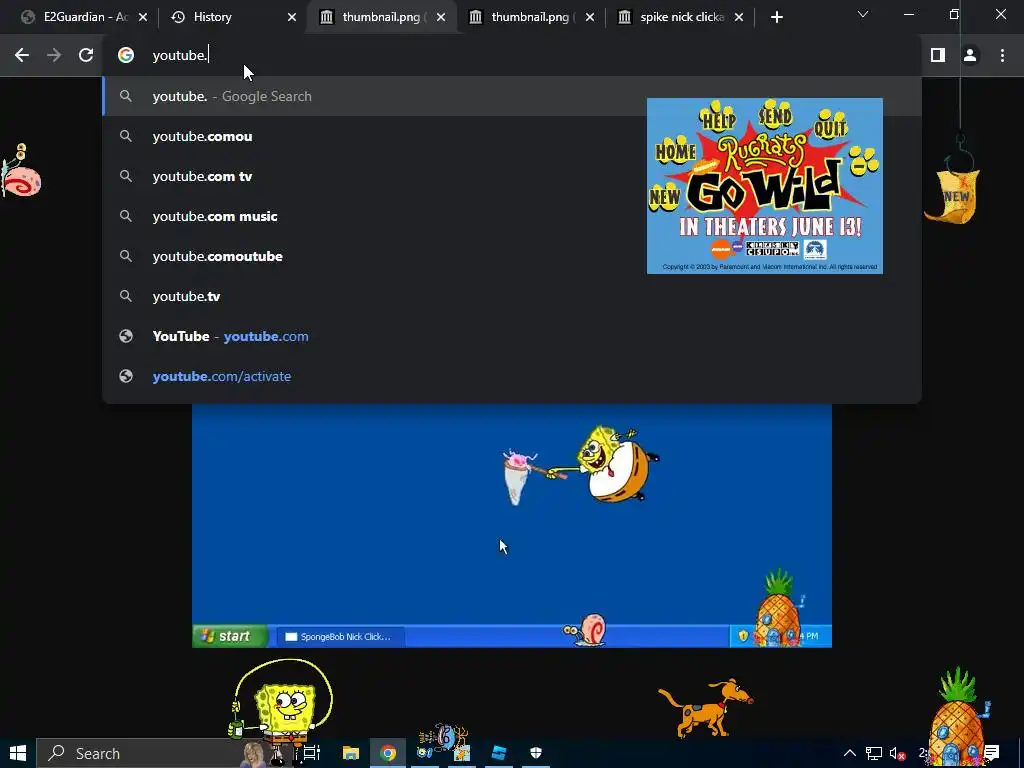Click Gary the snail on the game taskbar
Image resolution: width=1024 pixels, height=768 pixels.
[x=584, y=630]
